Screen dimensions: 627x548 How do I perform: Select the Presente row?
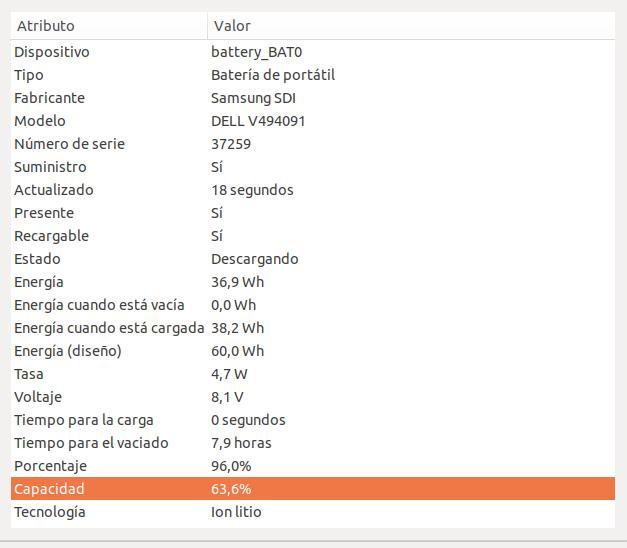point(313,213)
